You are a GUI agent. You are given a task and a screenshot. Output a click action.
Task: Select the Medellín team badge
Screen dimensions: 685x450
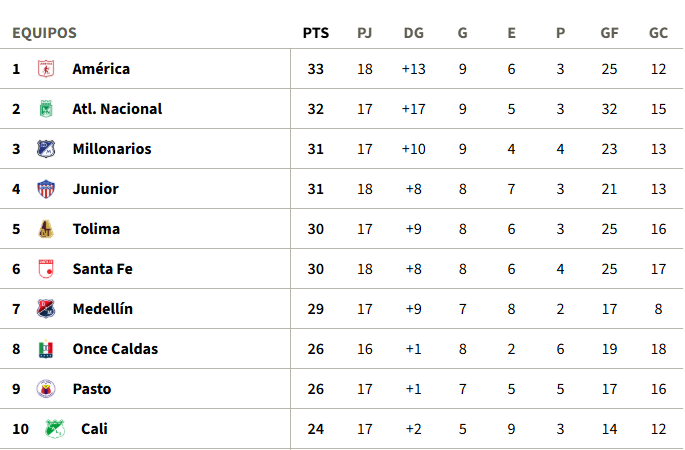46,309
